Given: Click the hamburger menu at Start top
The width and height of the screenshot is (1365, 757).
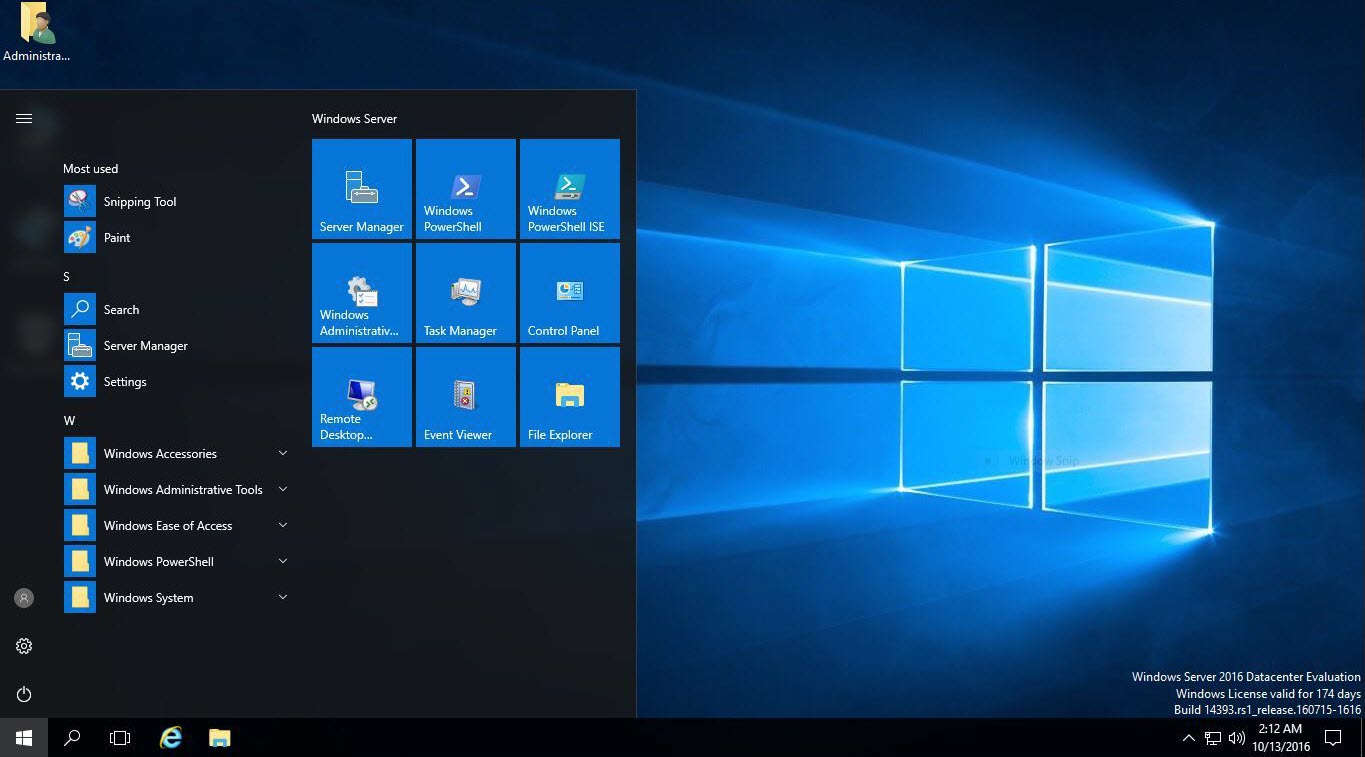Looking at the screenshot, I should coord(24,119).
